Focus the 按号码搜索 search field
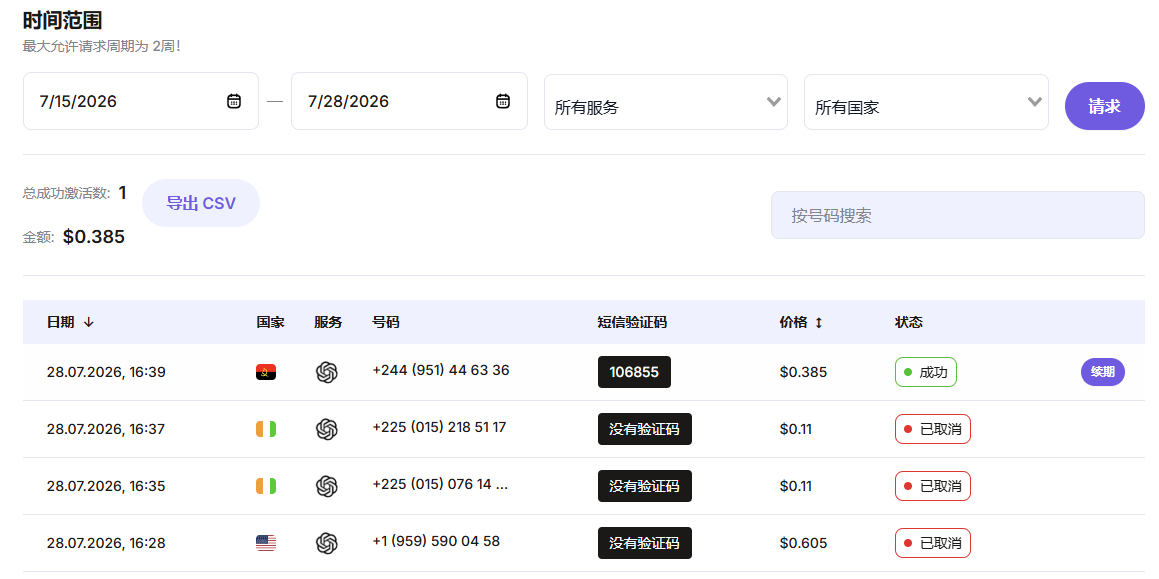 coord(958,215)
